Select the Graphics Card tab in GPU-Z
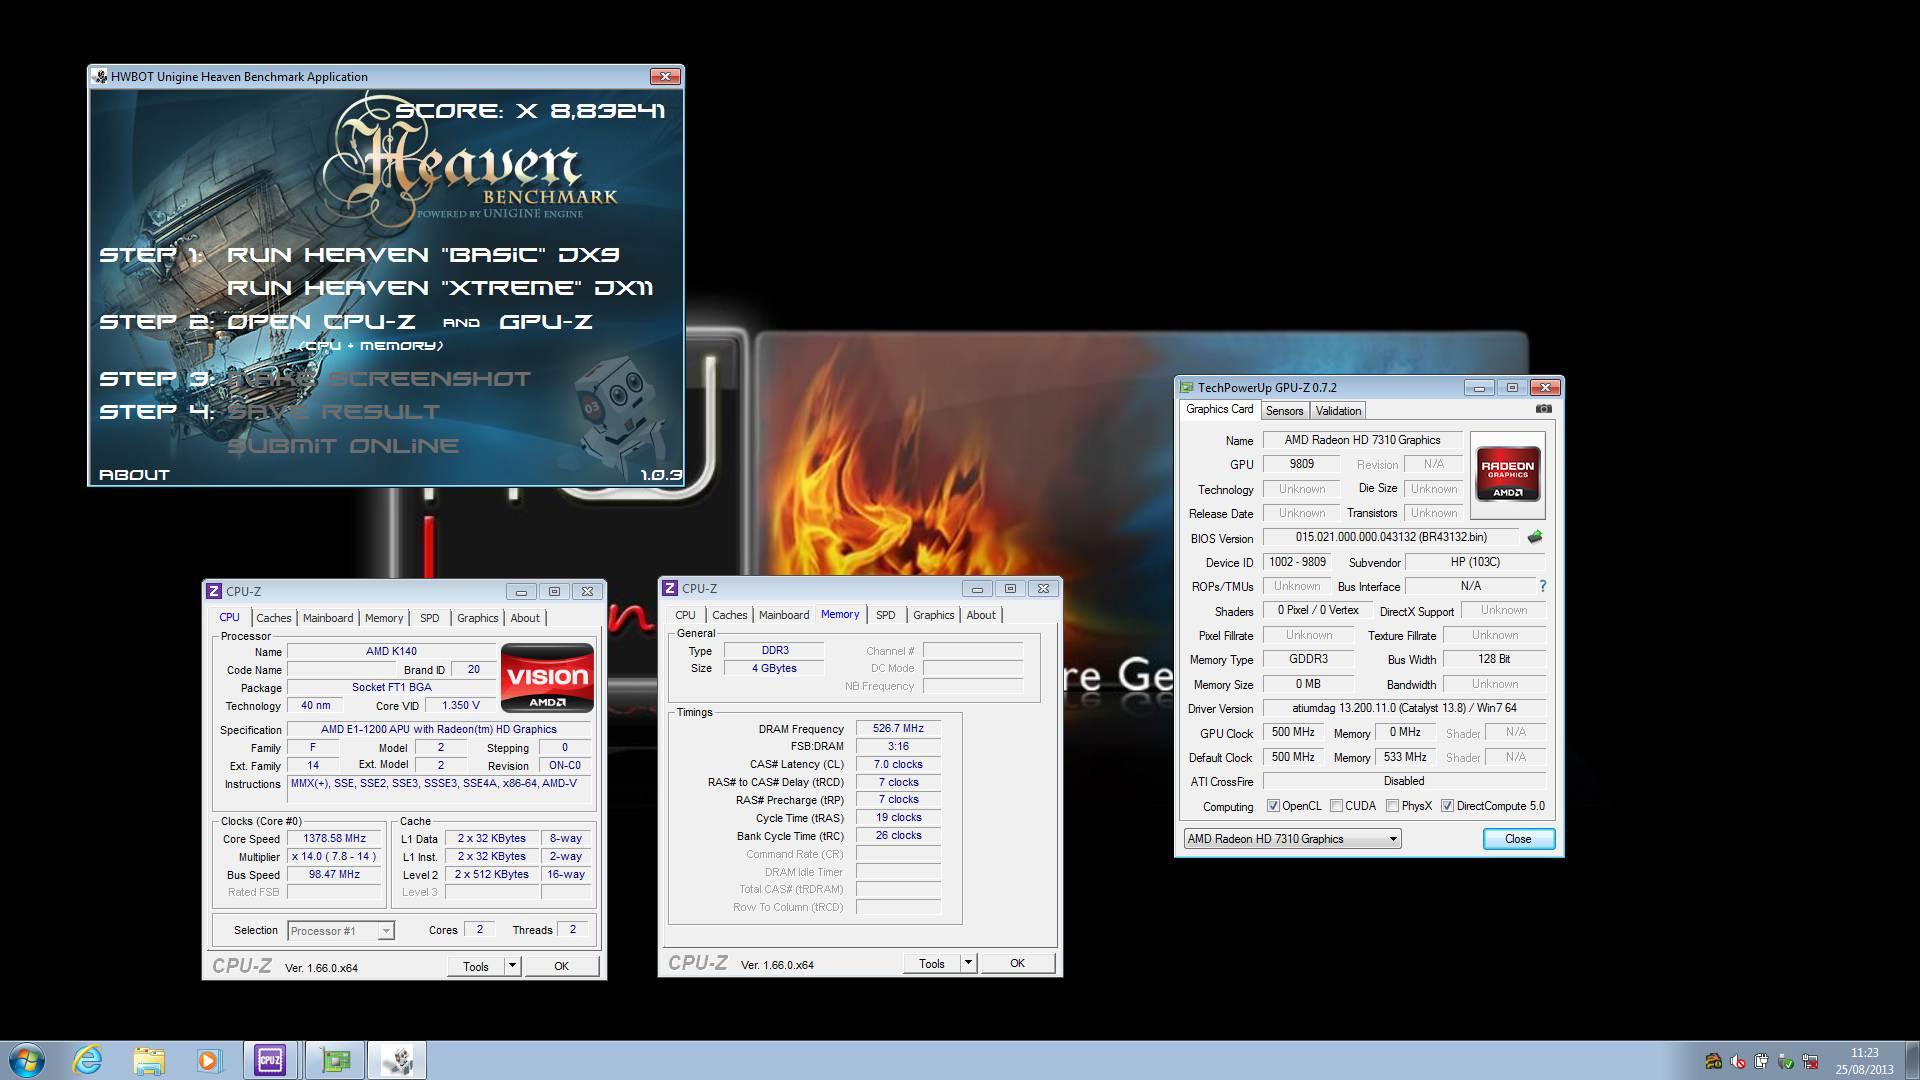 point(1219,409)
